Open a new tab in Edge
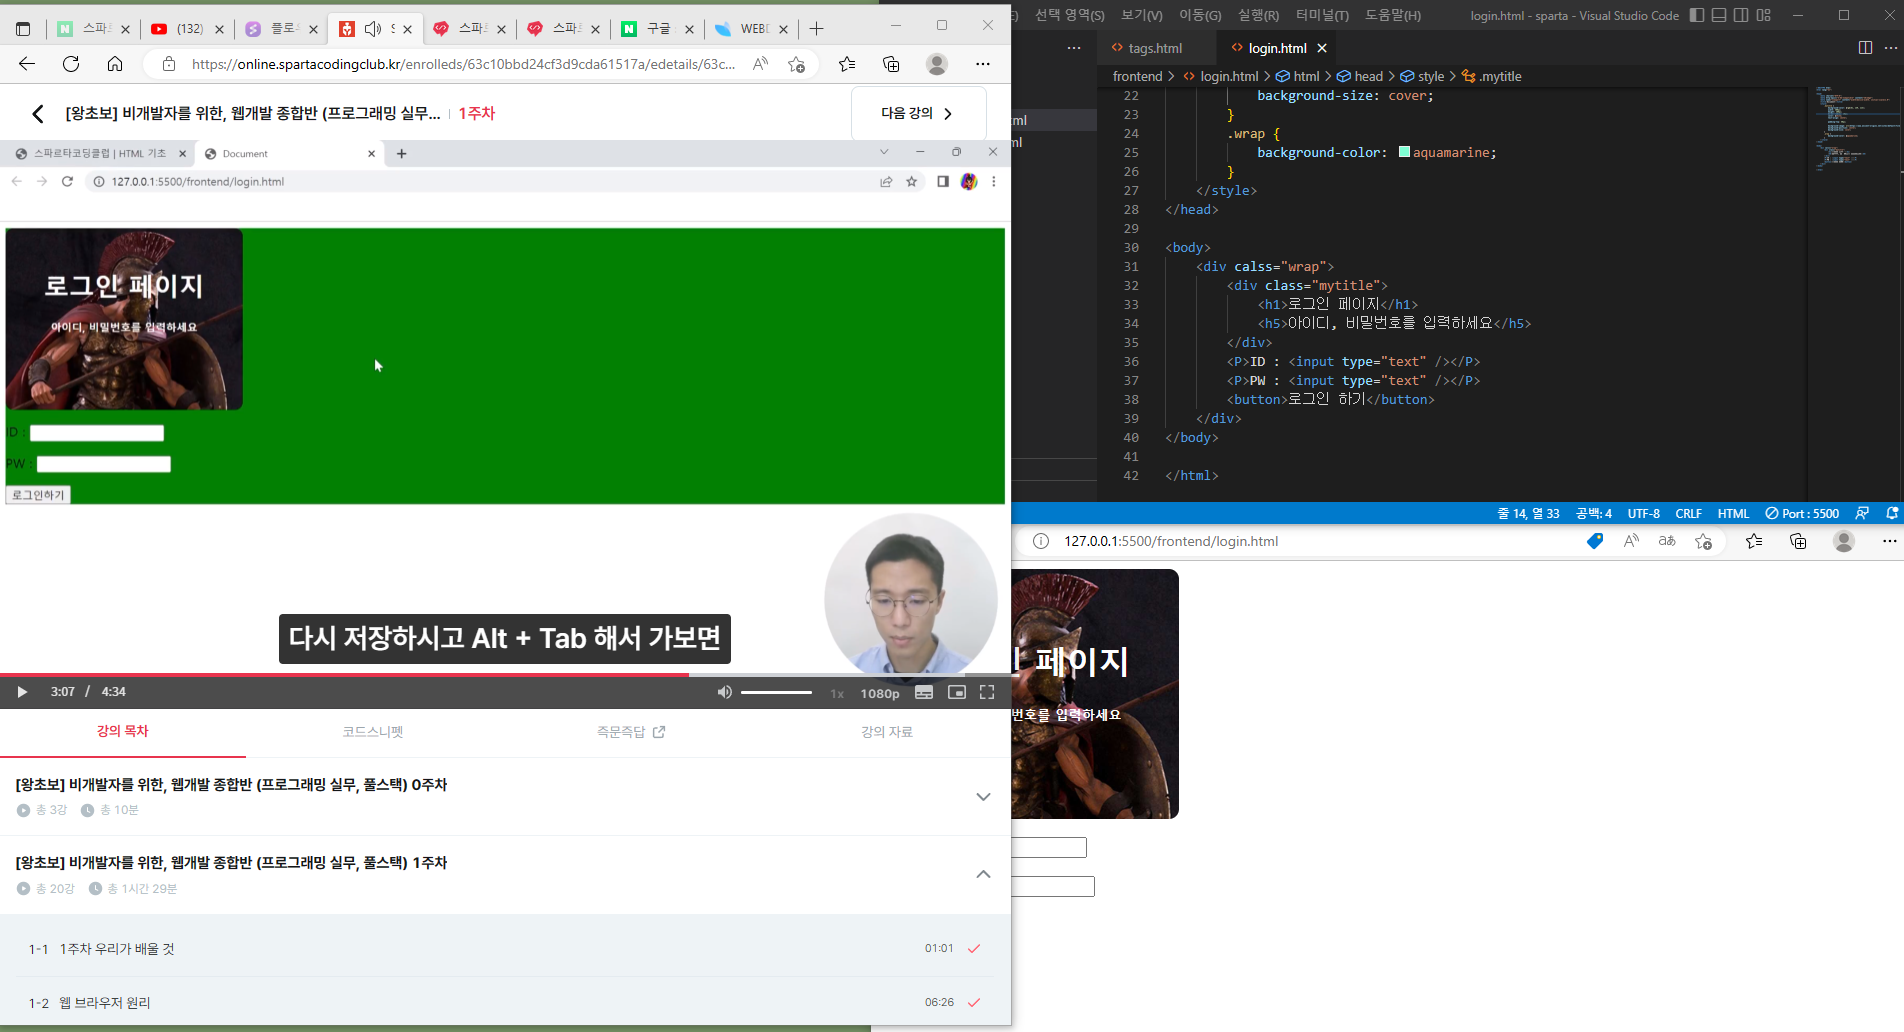Viewport: 1904px width, 1032px height. (817, 29)
